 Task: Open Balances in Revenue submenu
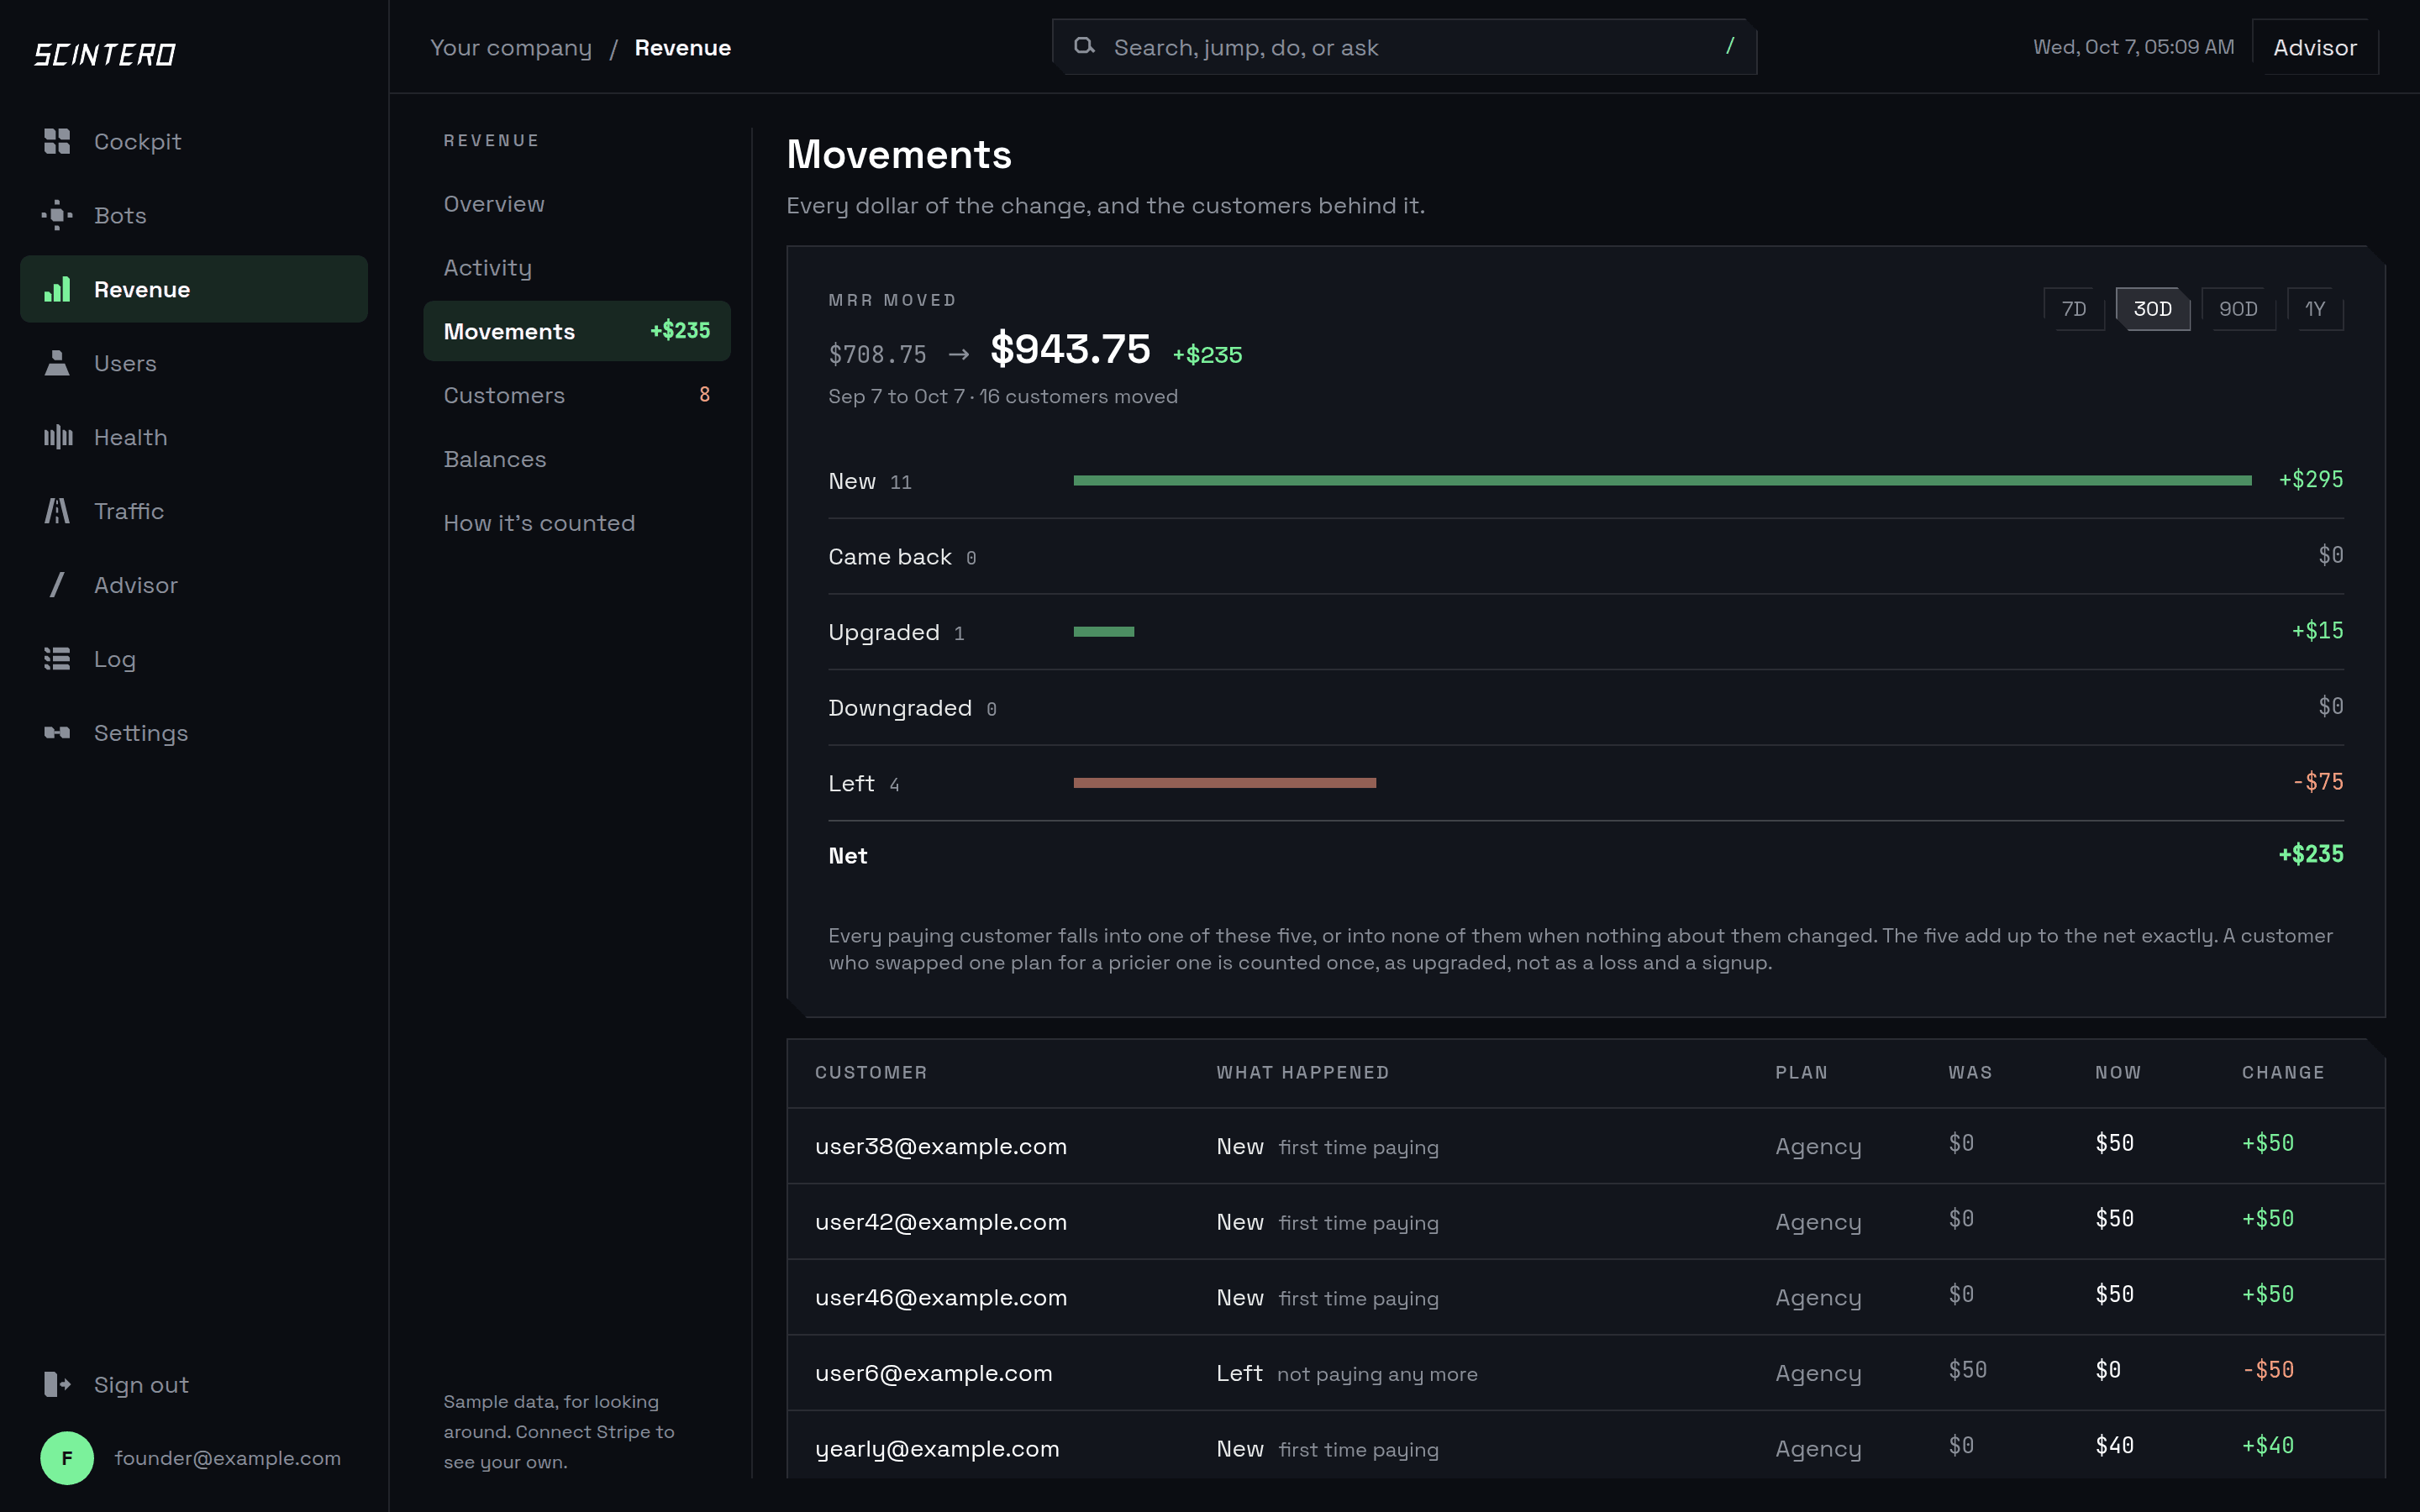click(577, 459)
